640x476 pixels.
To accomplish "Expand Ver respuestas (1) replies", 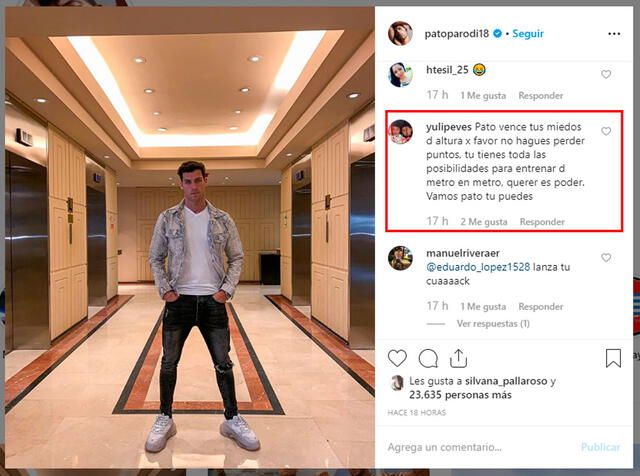I will coord(493,324).
